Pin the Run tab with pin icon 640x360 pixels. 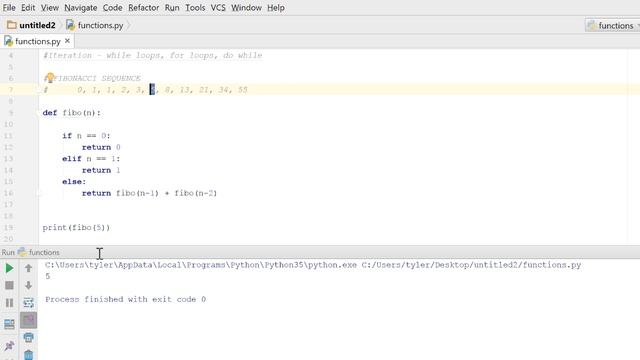(9, 346)
